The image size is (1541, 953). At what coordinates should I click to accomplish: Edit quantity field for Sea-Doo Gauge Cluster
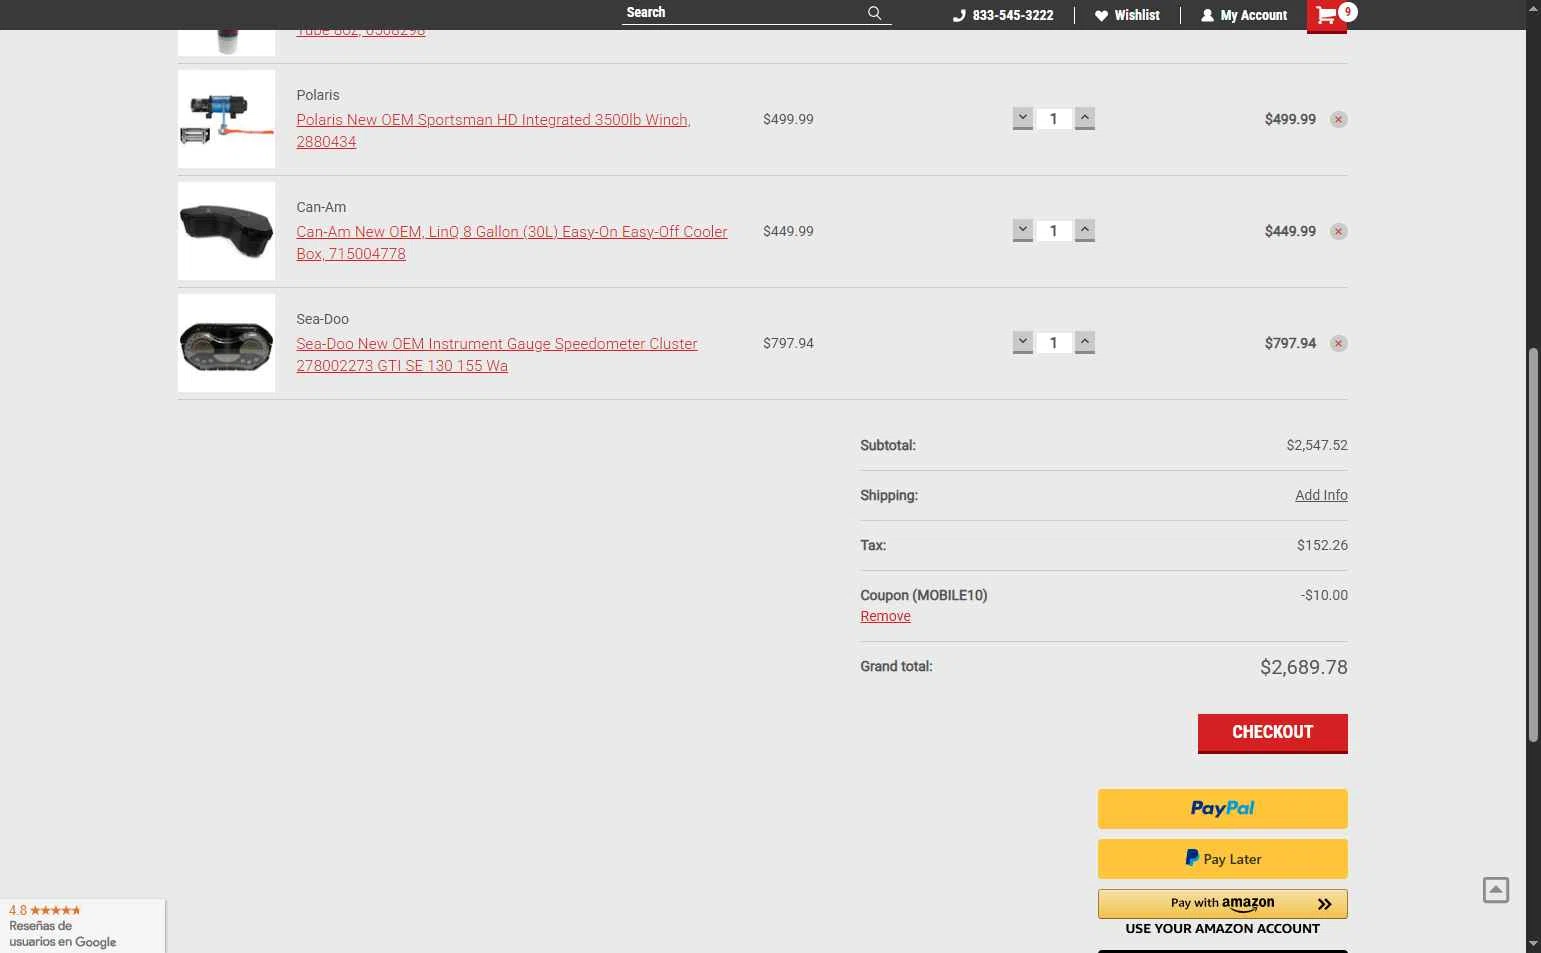pyautogui.click(x=1053, y=343)
